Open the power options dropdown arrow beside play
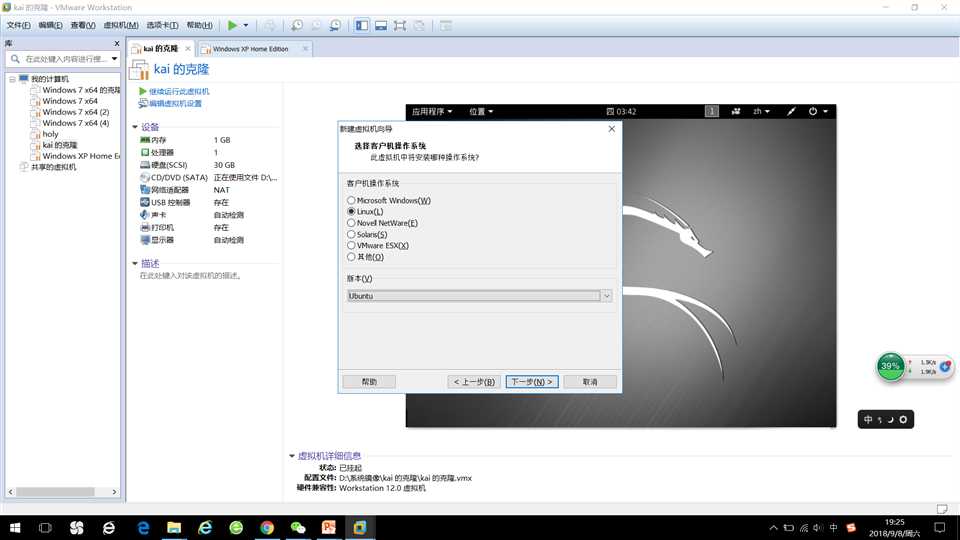 [x=246, y=25]
